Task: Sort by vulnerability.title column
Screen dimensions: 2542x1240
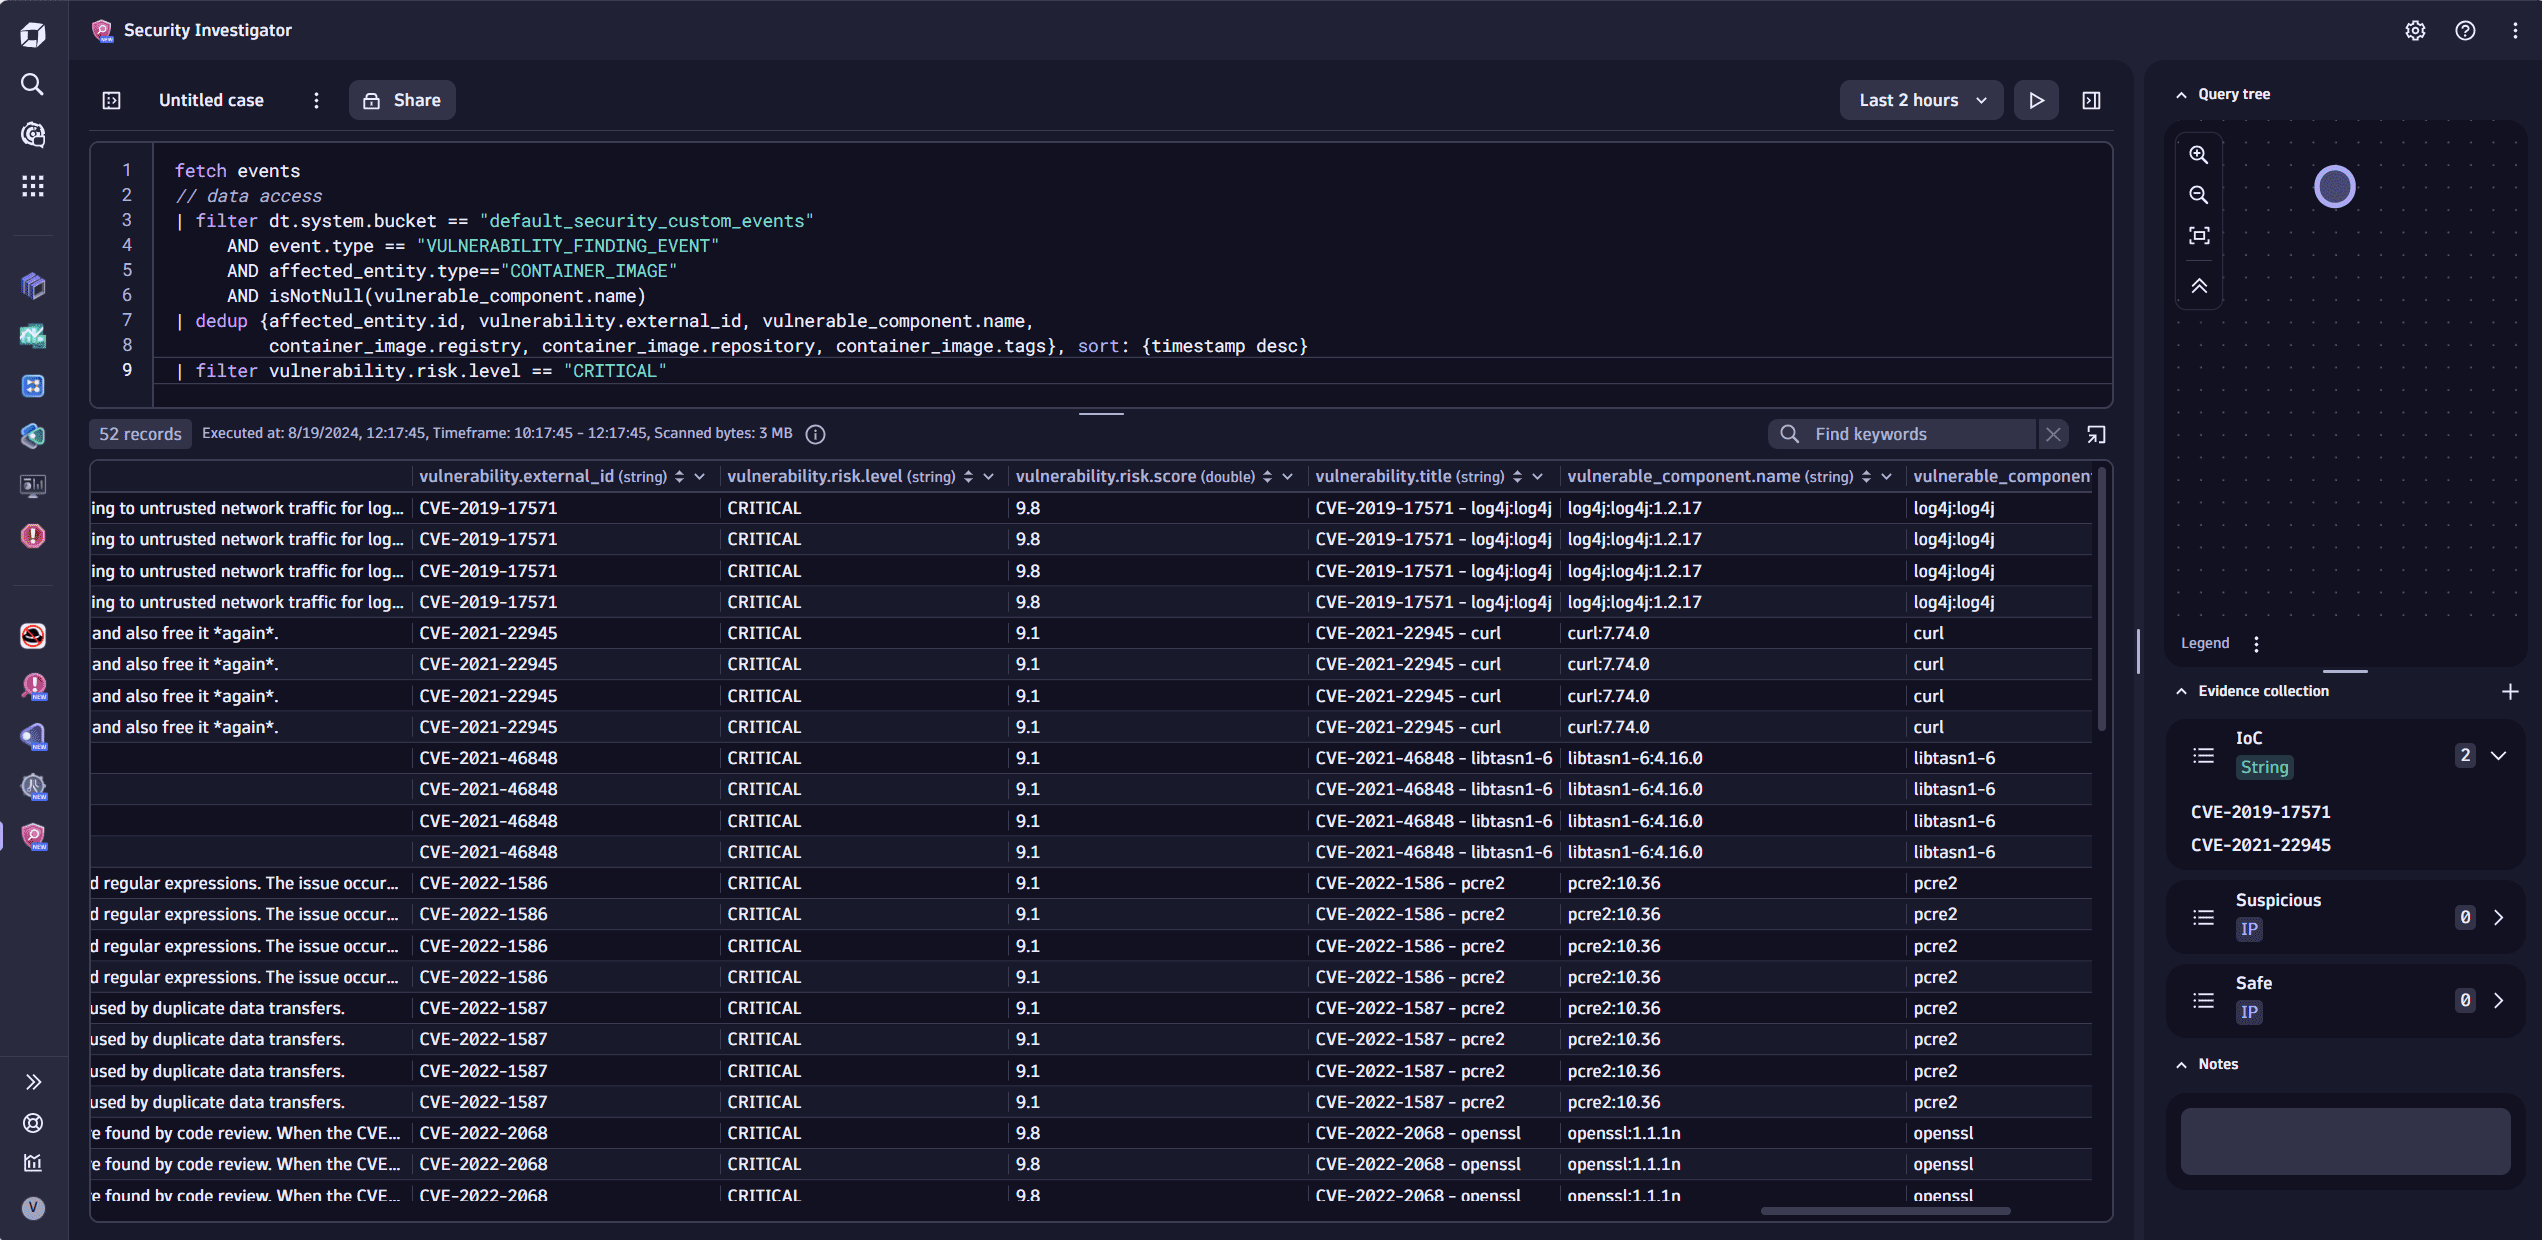Action: click(x=1517, y=477)
